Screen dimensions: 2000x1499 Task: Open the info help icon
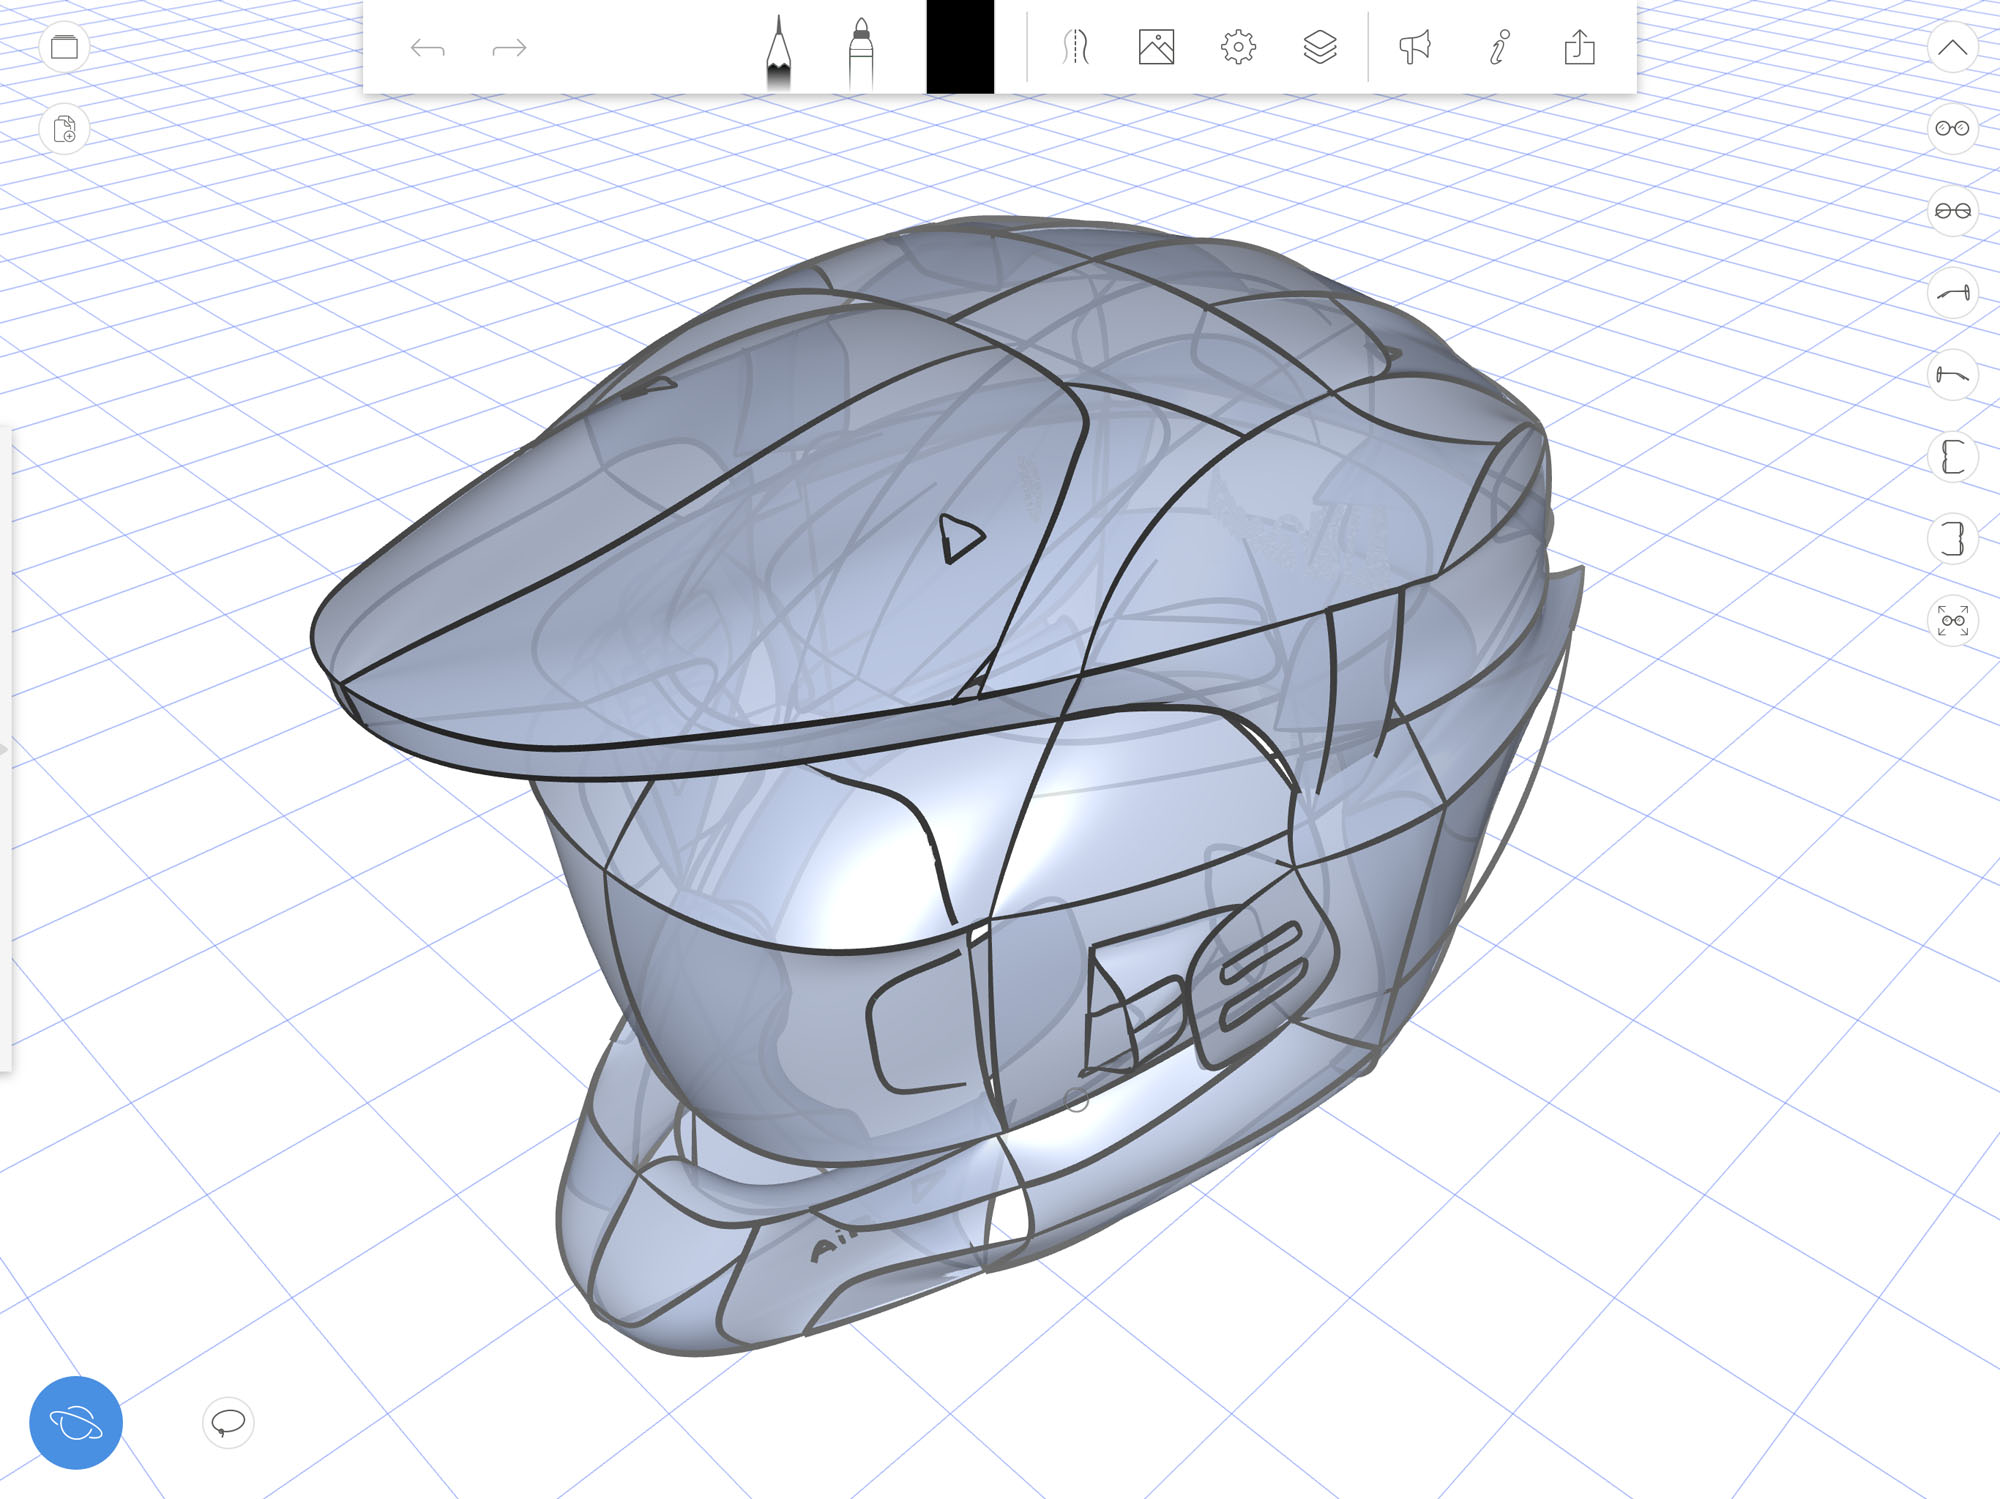1498,47
